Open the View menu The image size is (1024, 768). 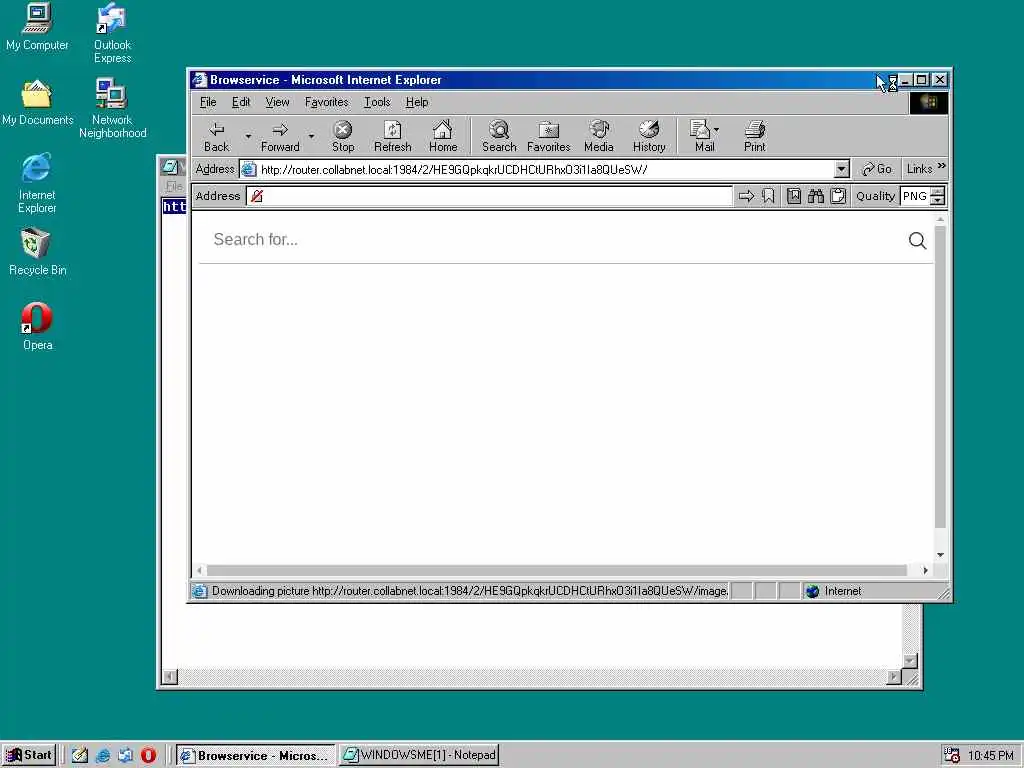[x=277, y=102]
